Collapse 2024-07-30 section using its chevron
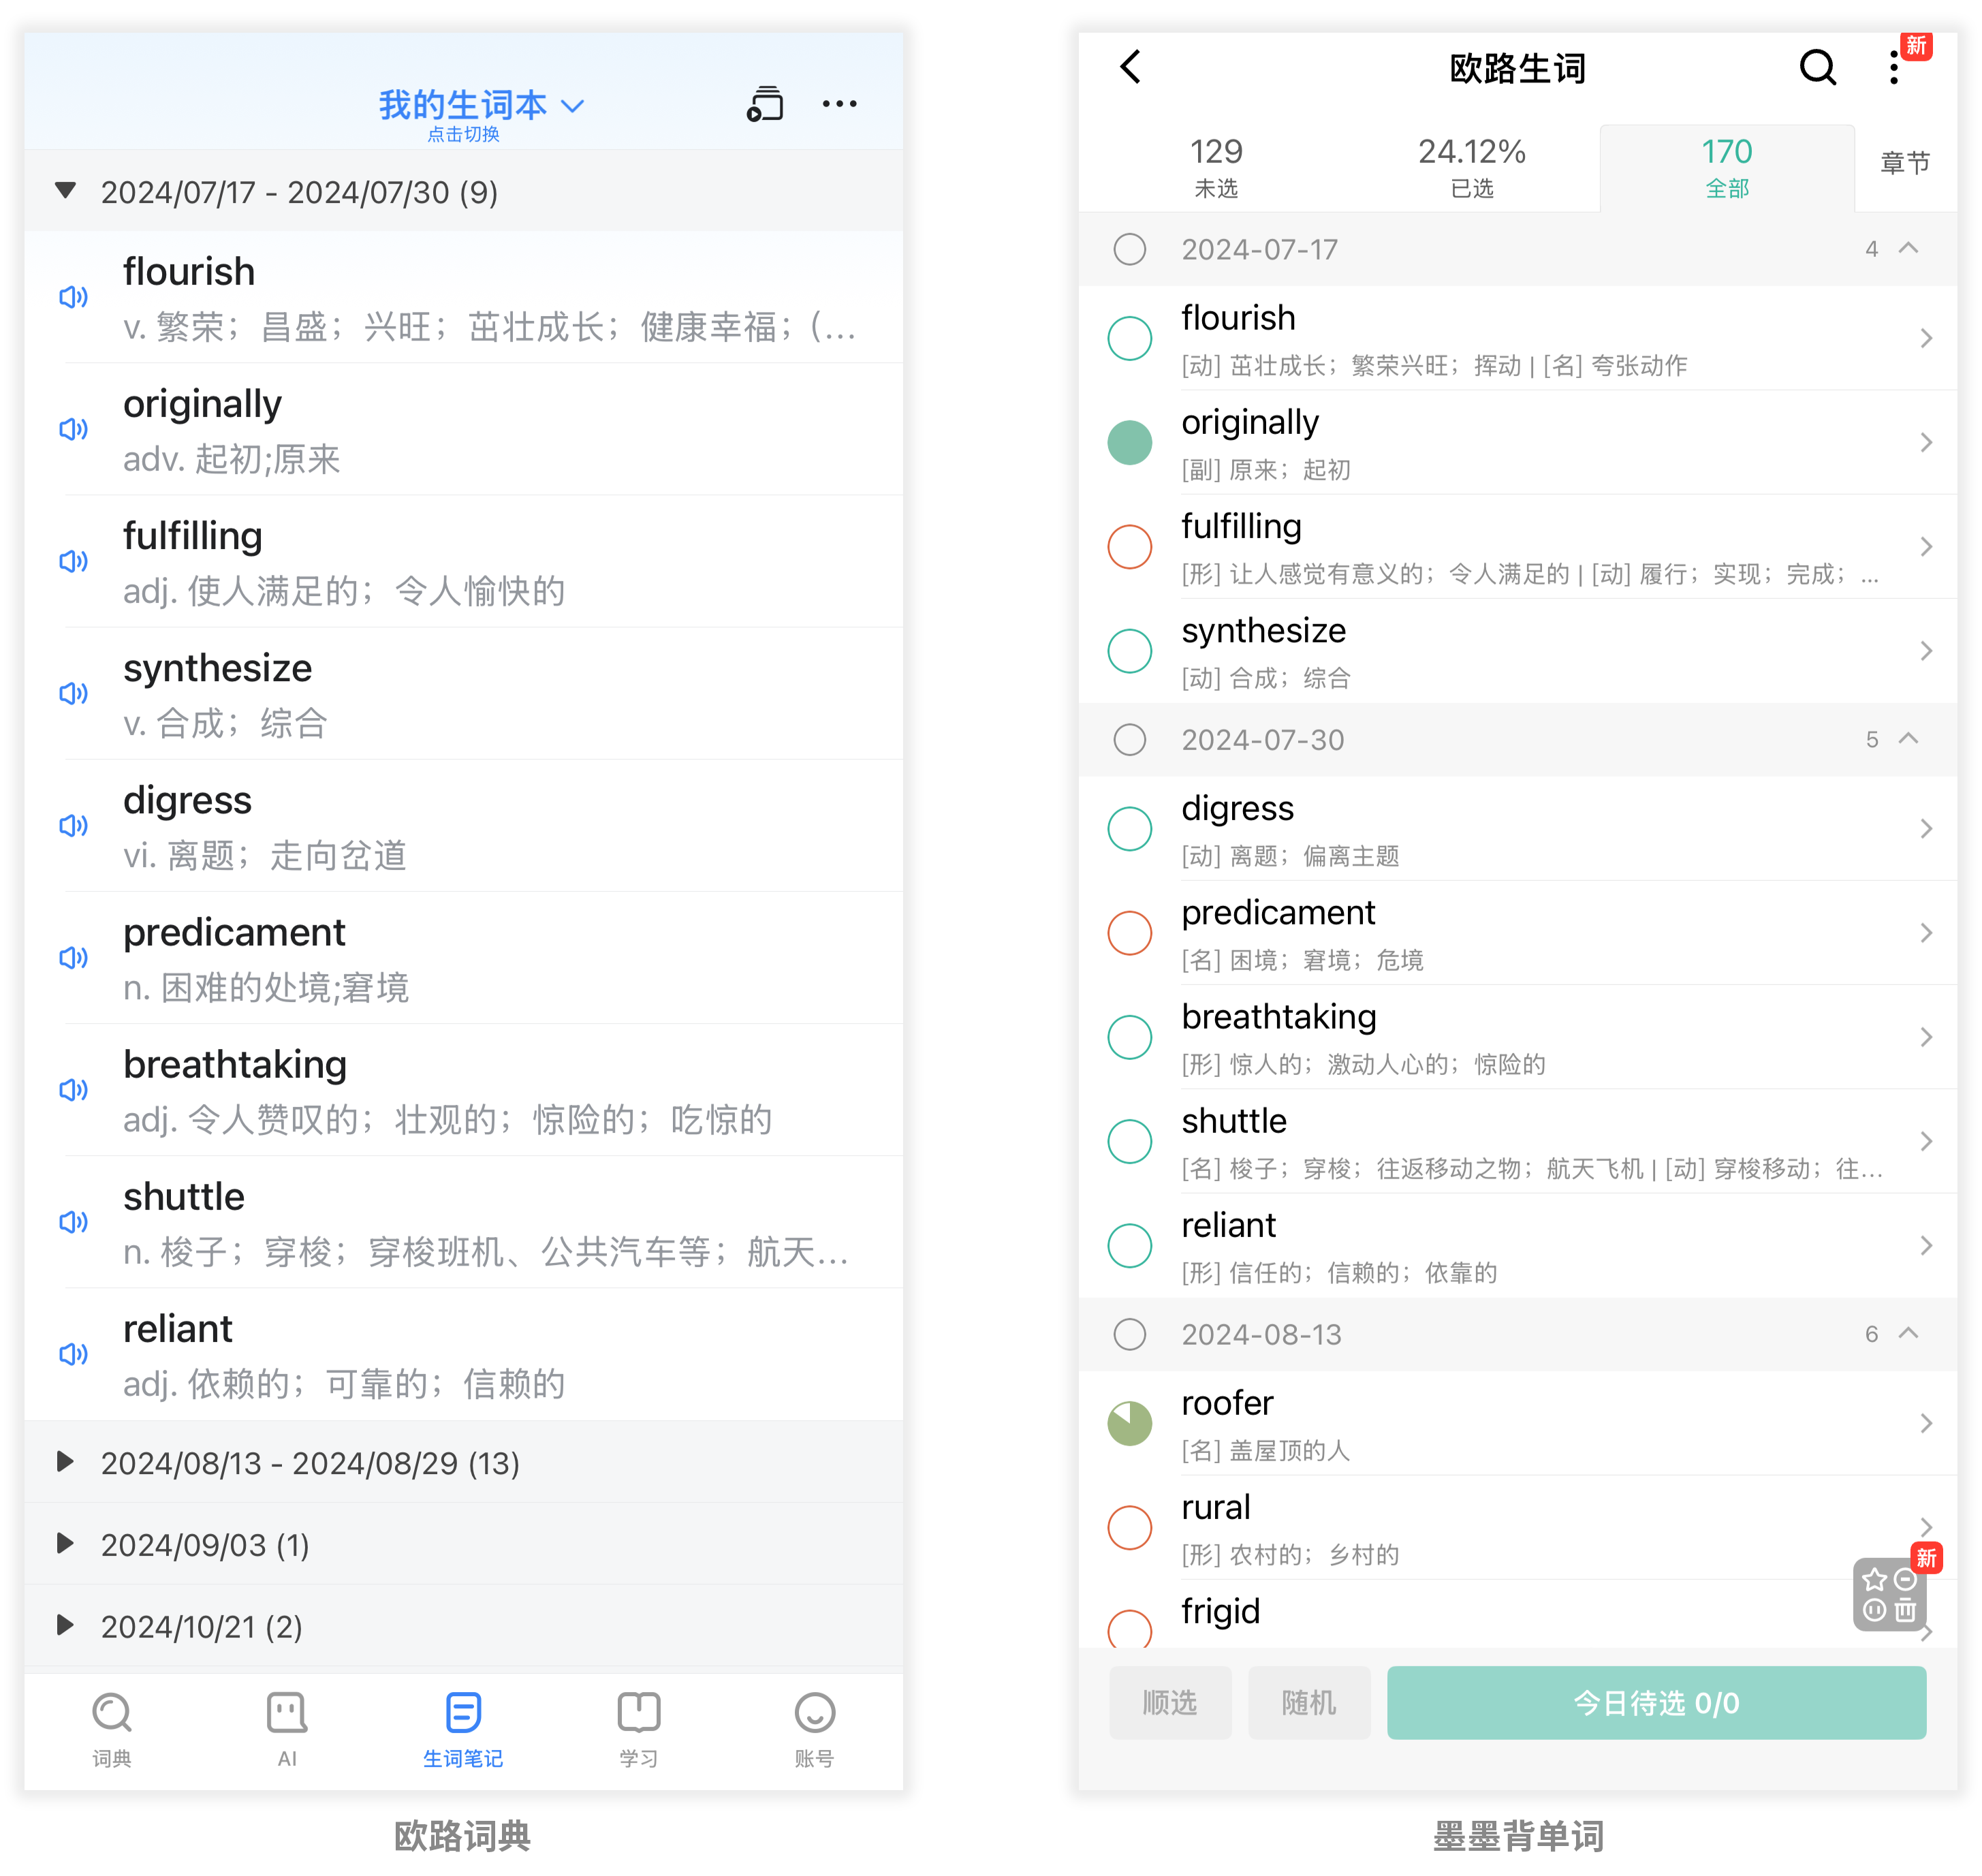This screenshot has height=1876, width=1982. (1908, 739)
